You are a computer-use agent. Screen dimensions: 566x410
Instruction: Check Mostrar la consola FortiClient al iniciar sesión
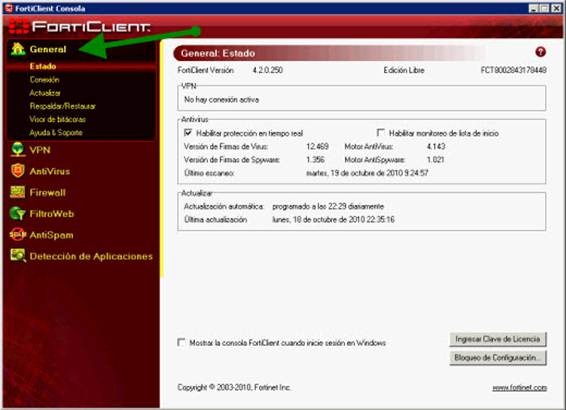pos(181,342)
